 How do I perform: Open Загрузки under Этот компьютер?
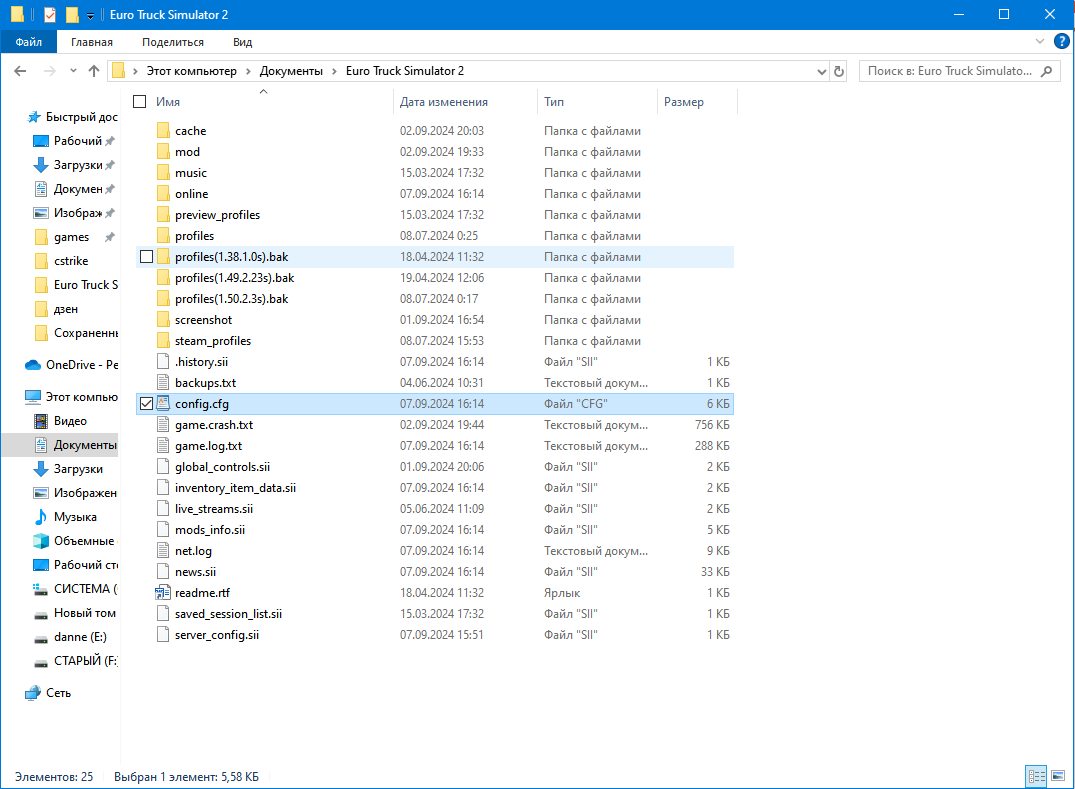(68, 469)
